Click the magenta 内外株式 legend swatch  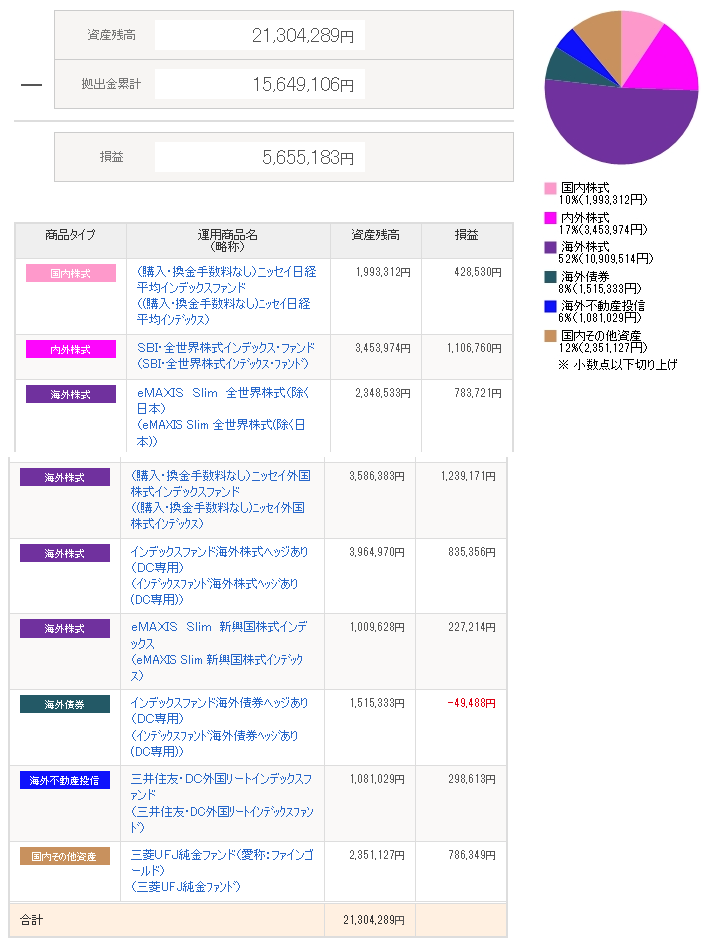(x=550, y=217)
